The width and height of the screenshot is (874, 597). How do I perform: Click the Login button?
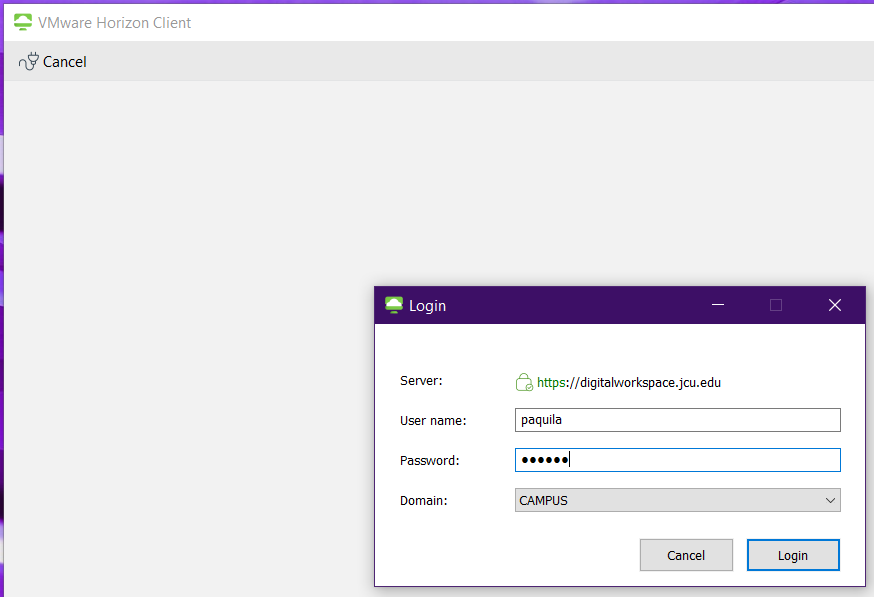[793, 555]
